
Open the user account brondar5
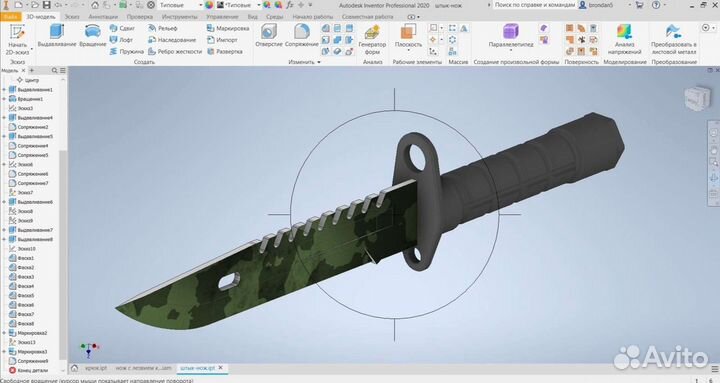(x=596, y=5)
